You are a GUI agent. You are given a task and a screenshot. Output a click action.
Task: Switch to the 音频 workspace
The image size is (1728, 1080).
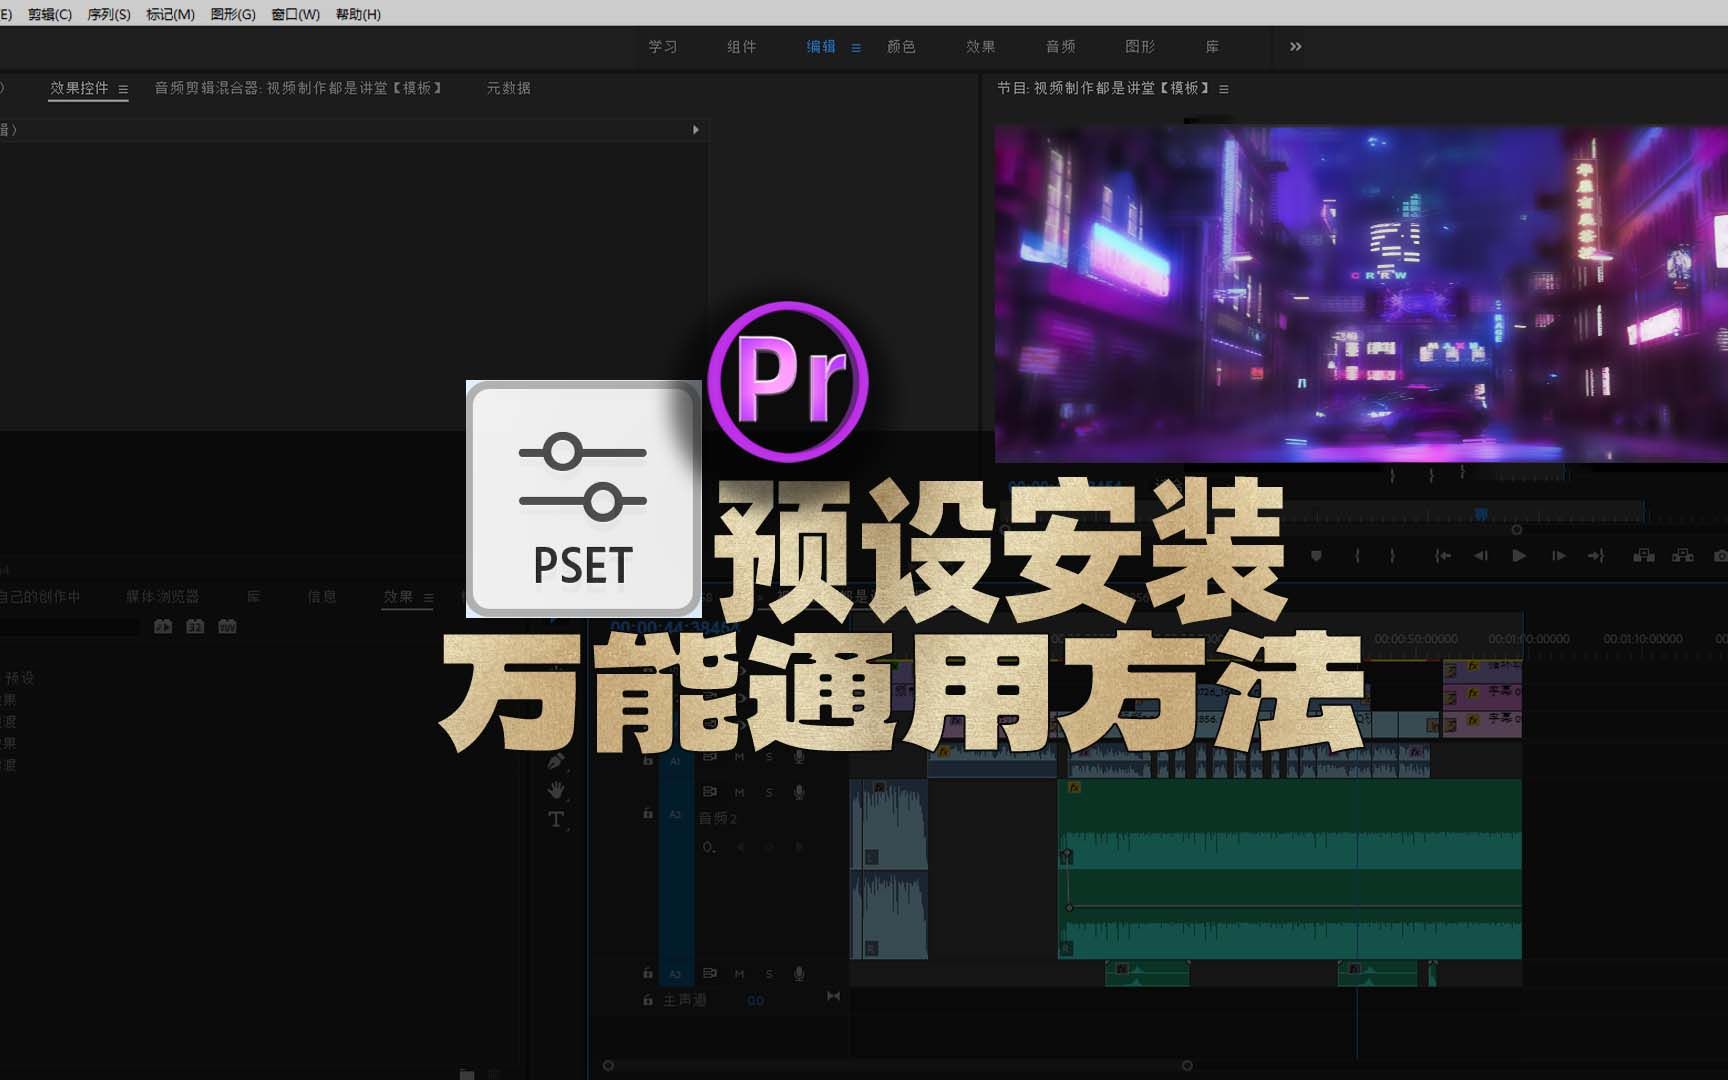[x=1060, y=47]
